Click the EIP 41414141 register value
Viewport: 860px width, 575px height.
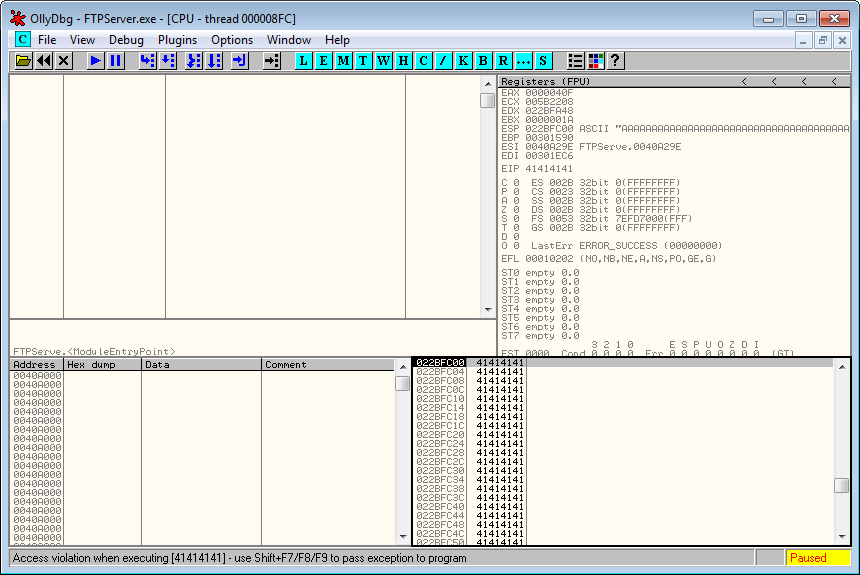tap(547, 169)
